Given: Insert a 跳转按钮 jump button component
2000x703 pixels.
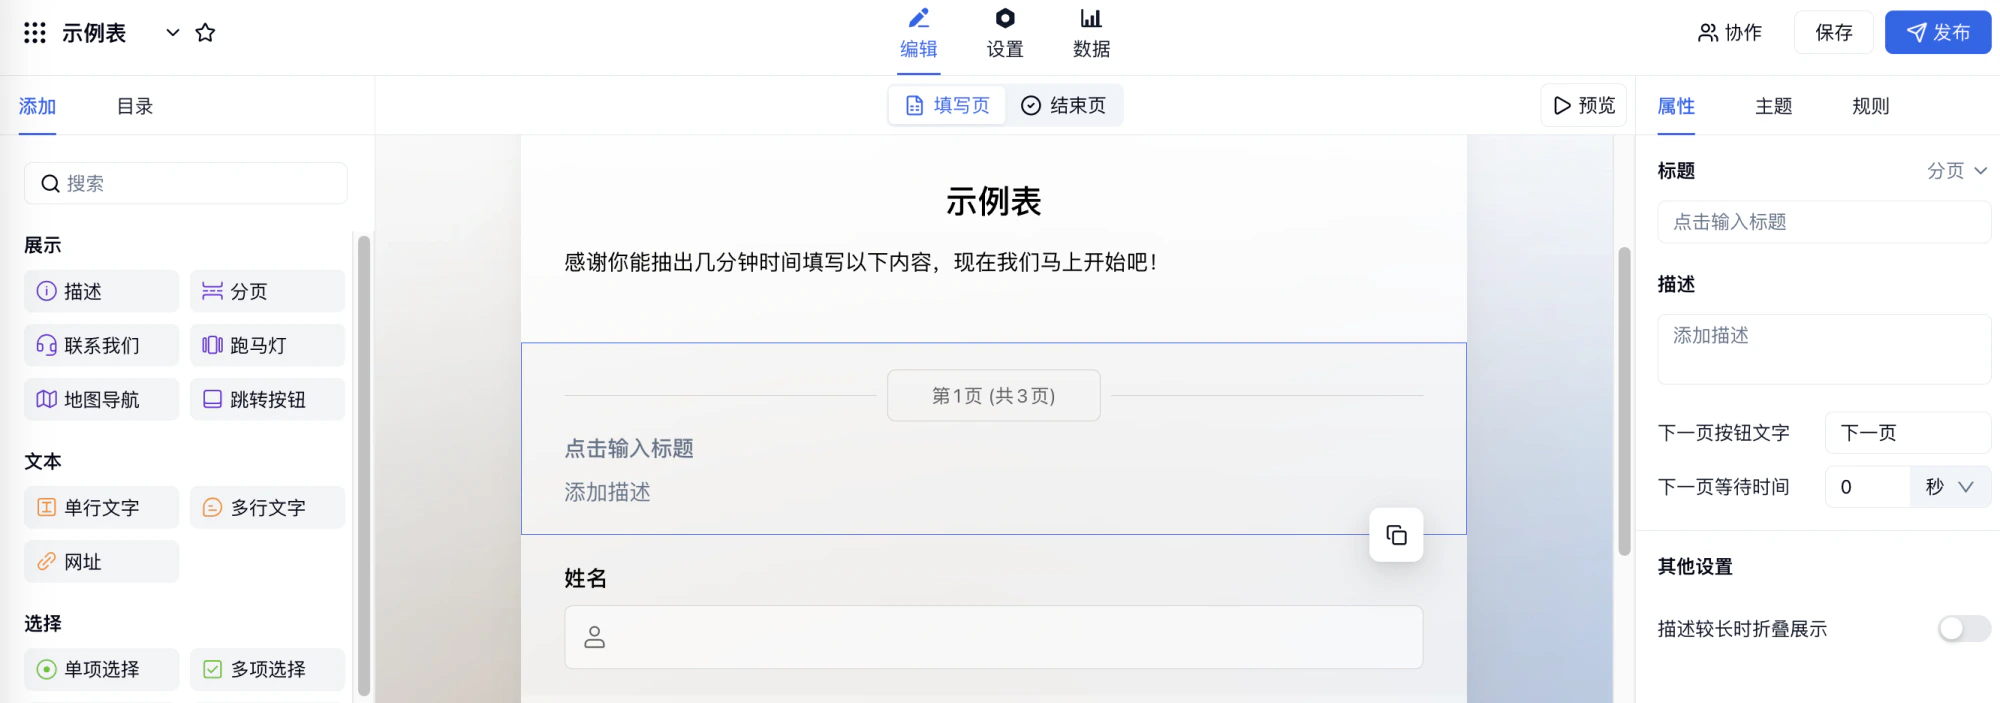Looking at the screenshot, I should pyautogui.click(x=267, y=399).
